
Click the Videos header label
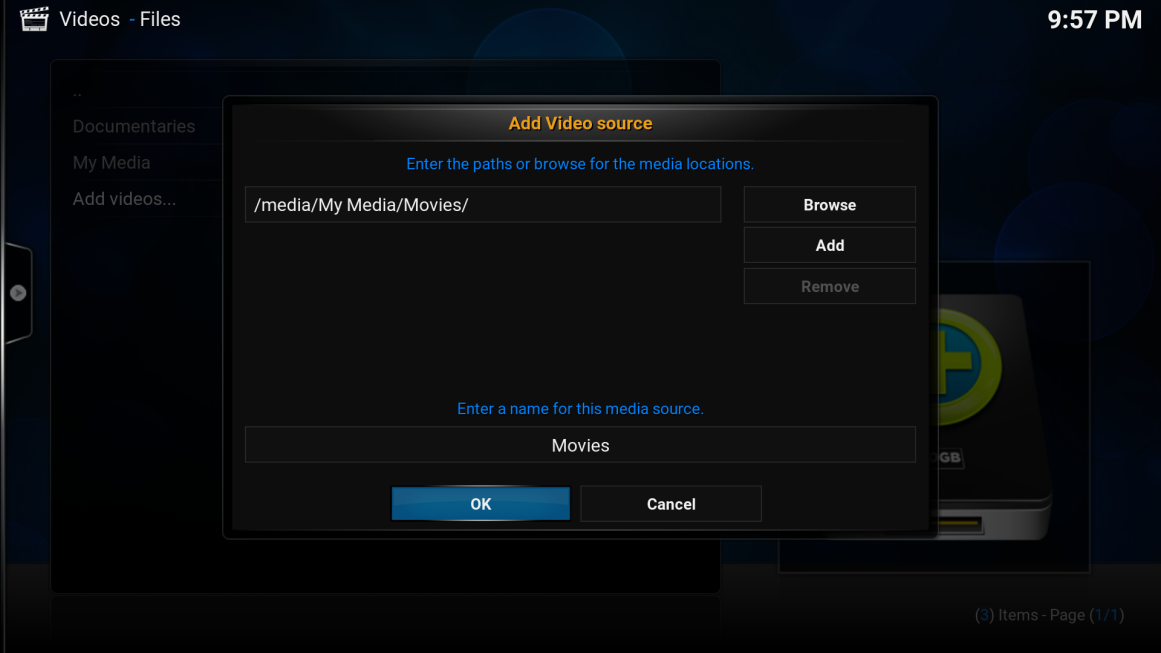click(90, 19)
